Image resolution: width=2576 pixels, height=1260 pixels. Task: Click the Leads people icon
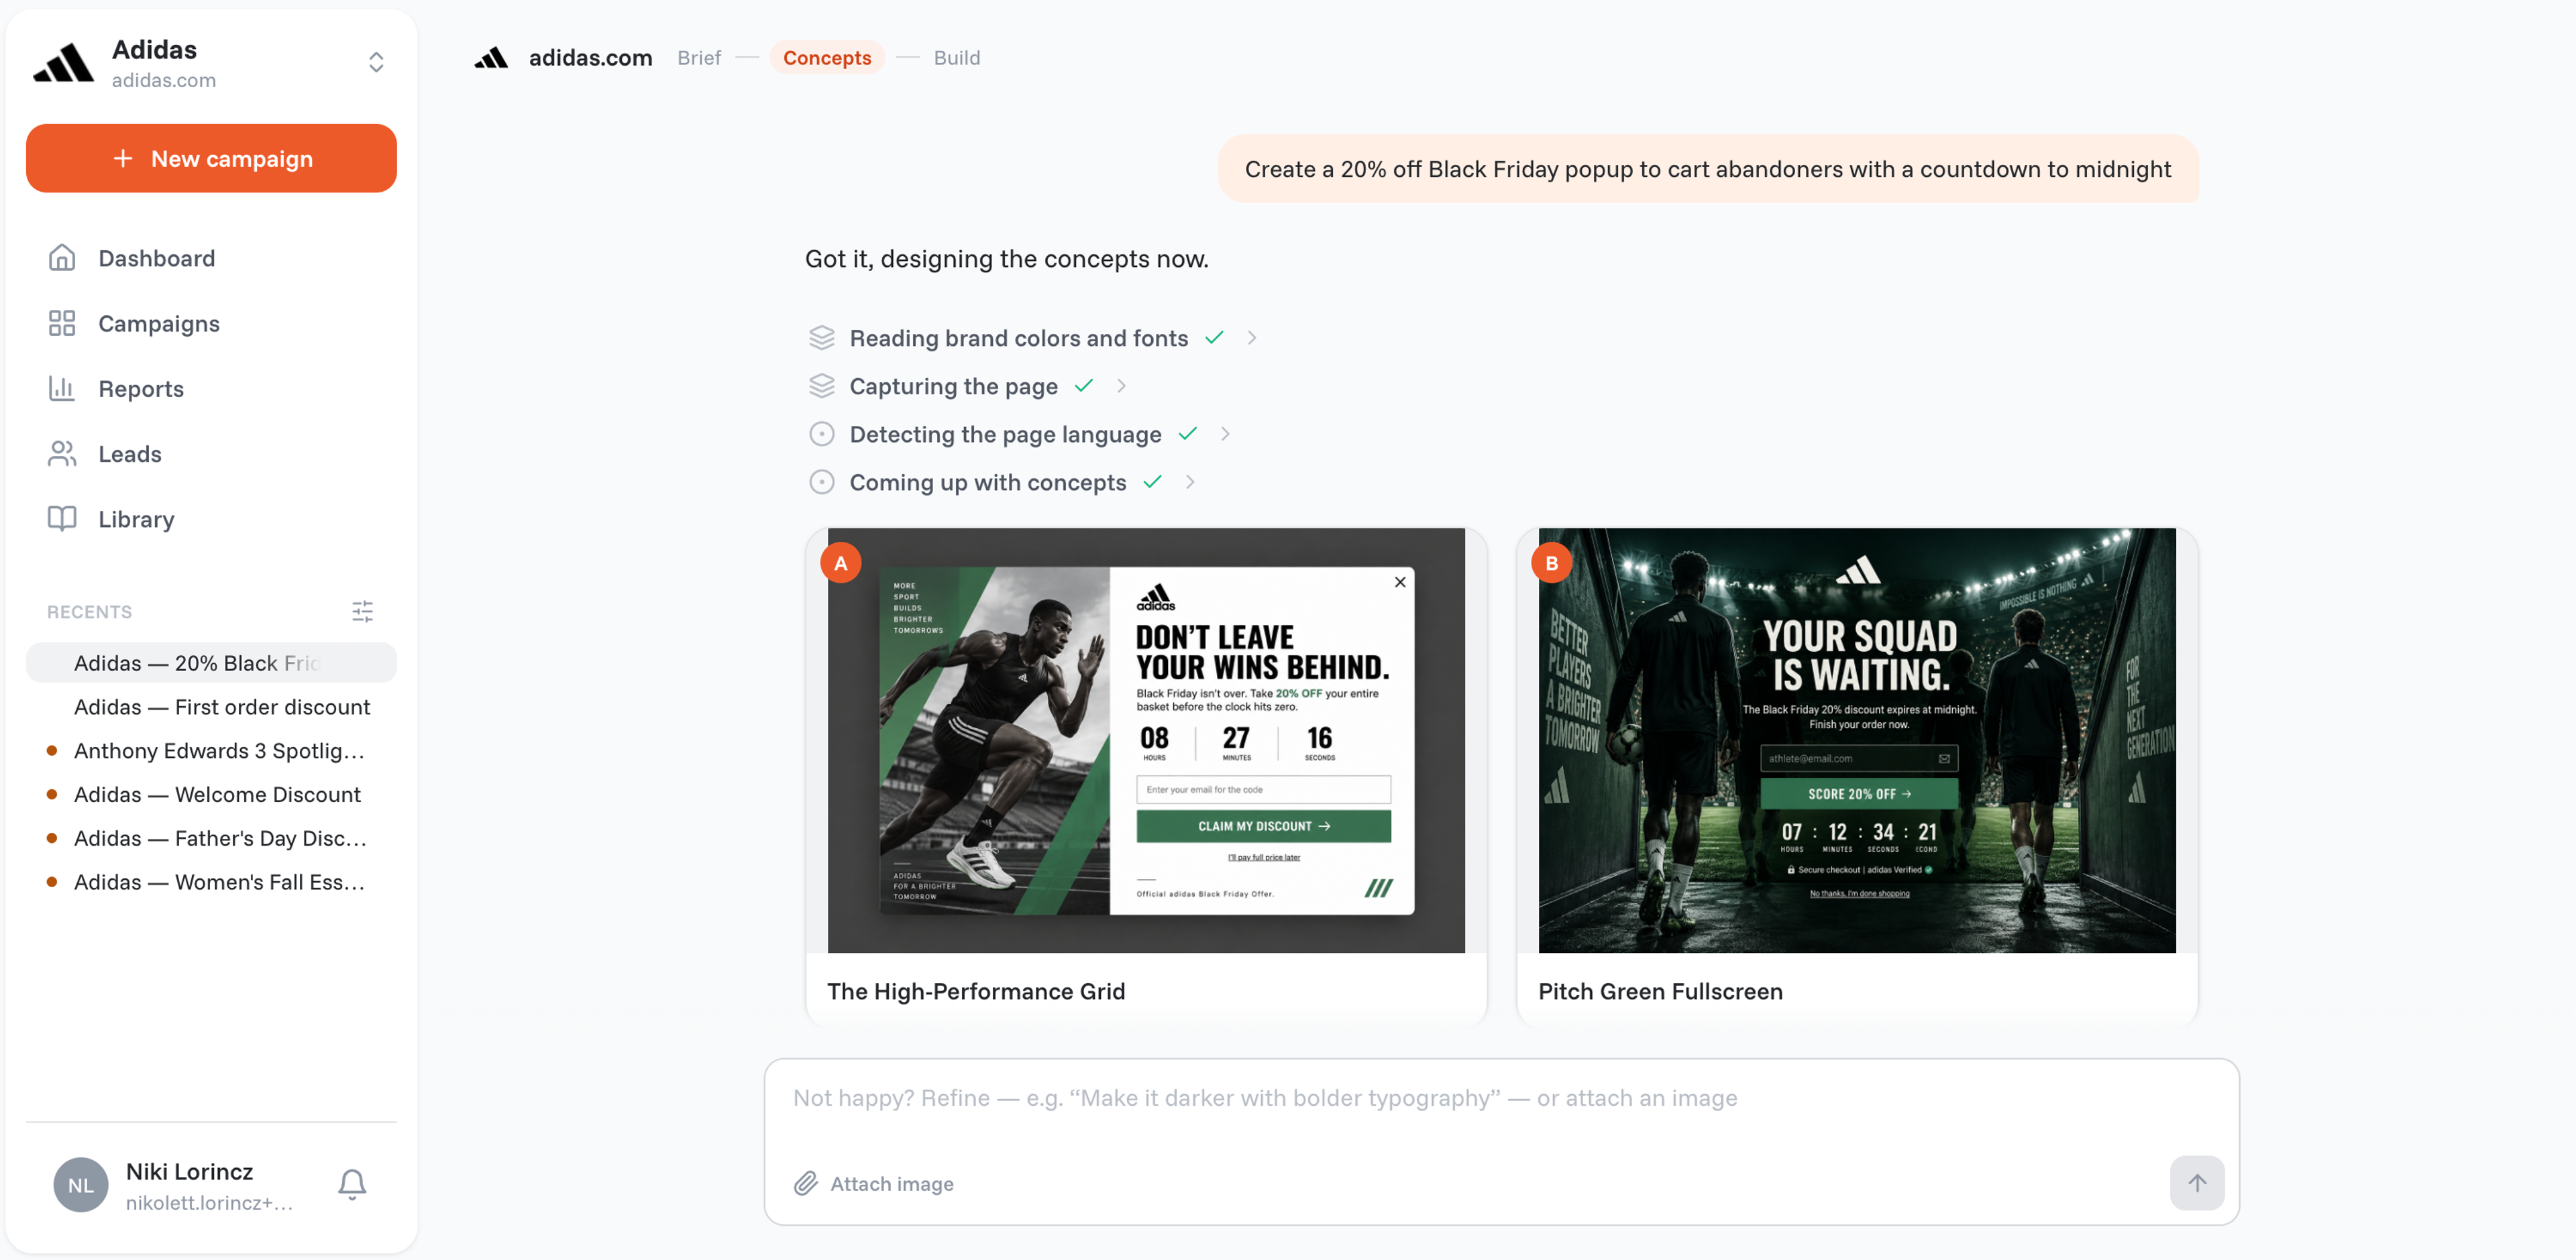(x=62, y=453)
